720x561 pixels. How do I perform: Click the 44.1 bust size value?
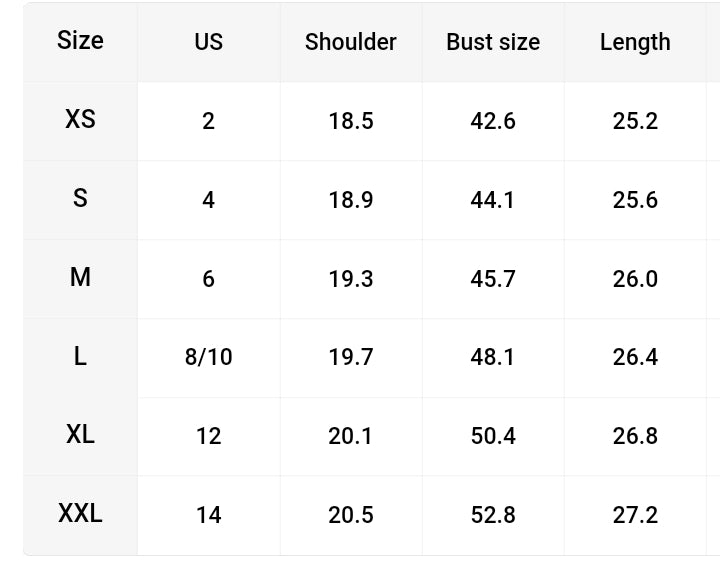pos(492,200)
